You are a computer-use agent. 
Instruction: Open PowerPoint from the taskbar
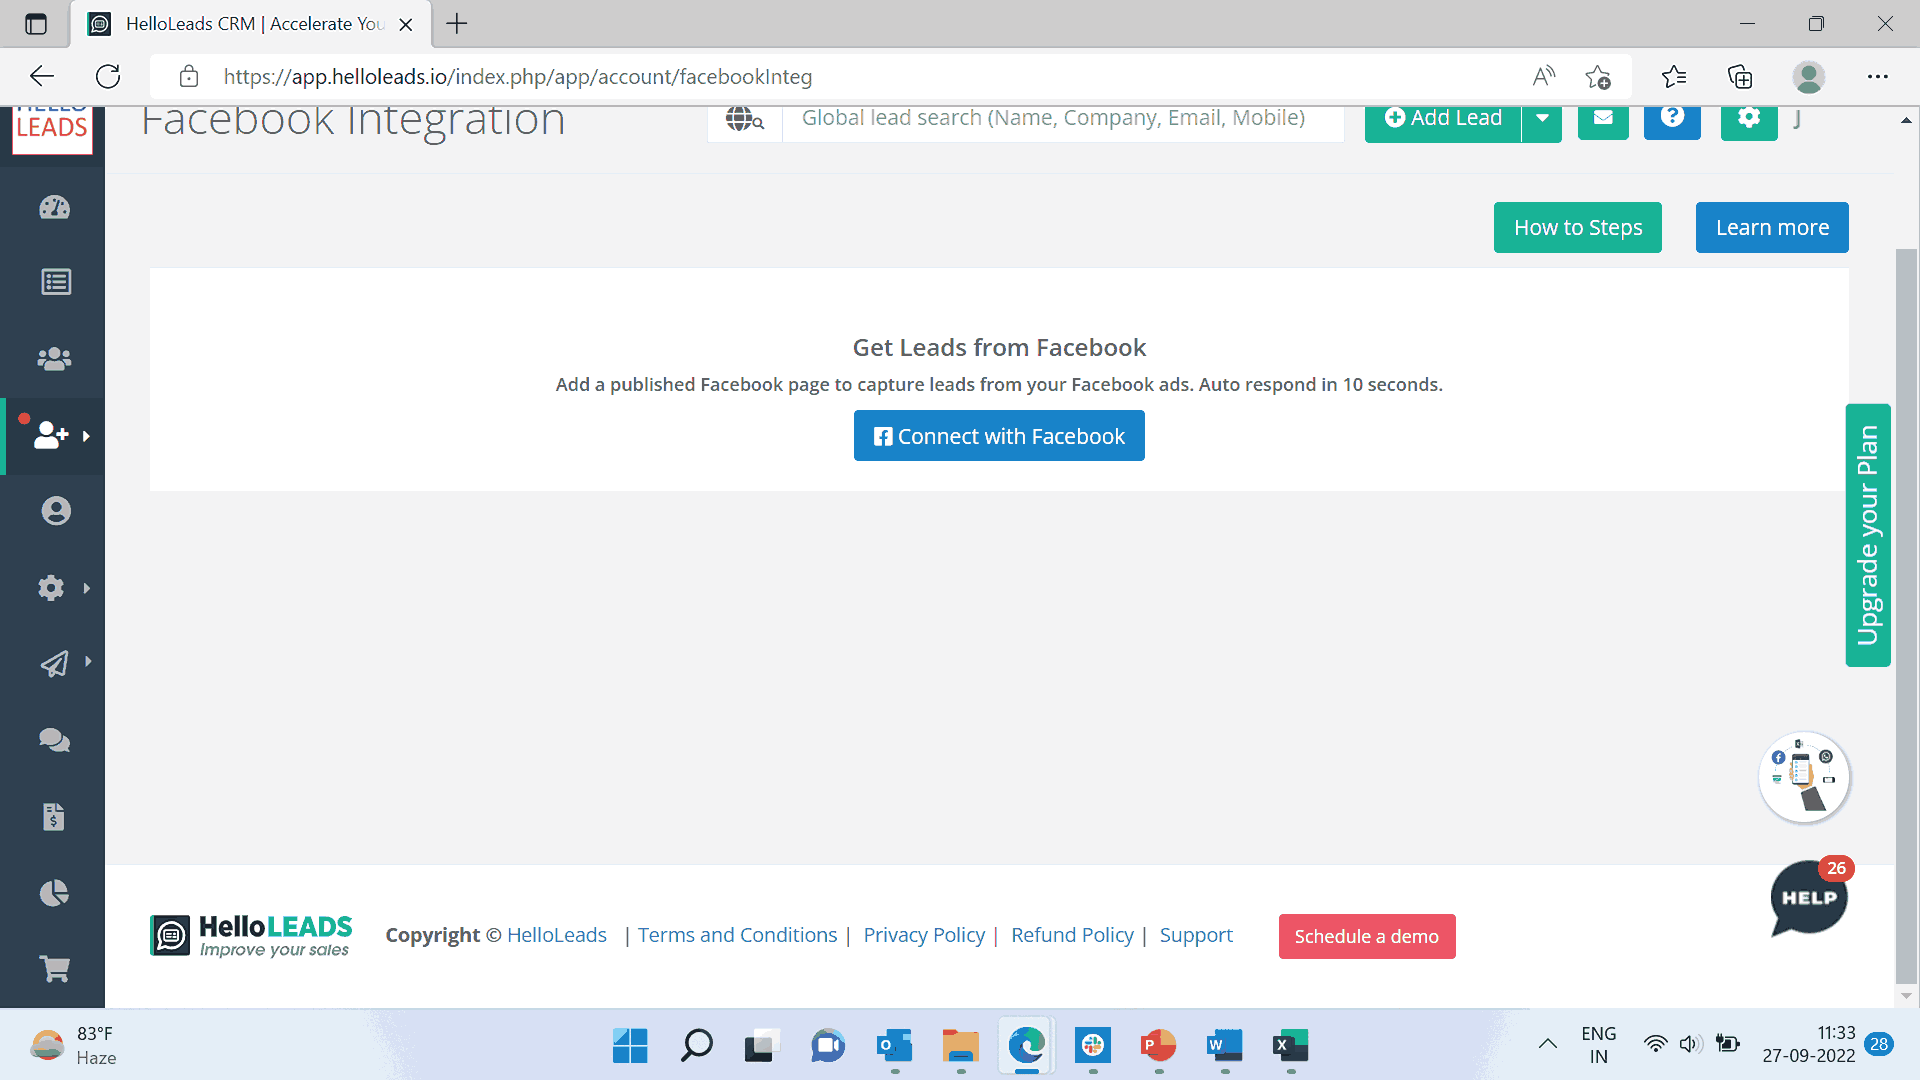1158,1046
